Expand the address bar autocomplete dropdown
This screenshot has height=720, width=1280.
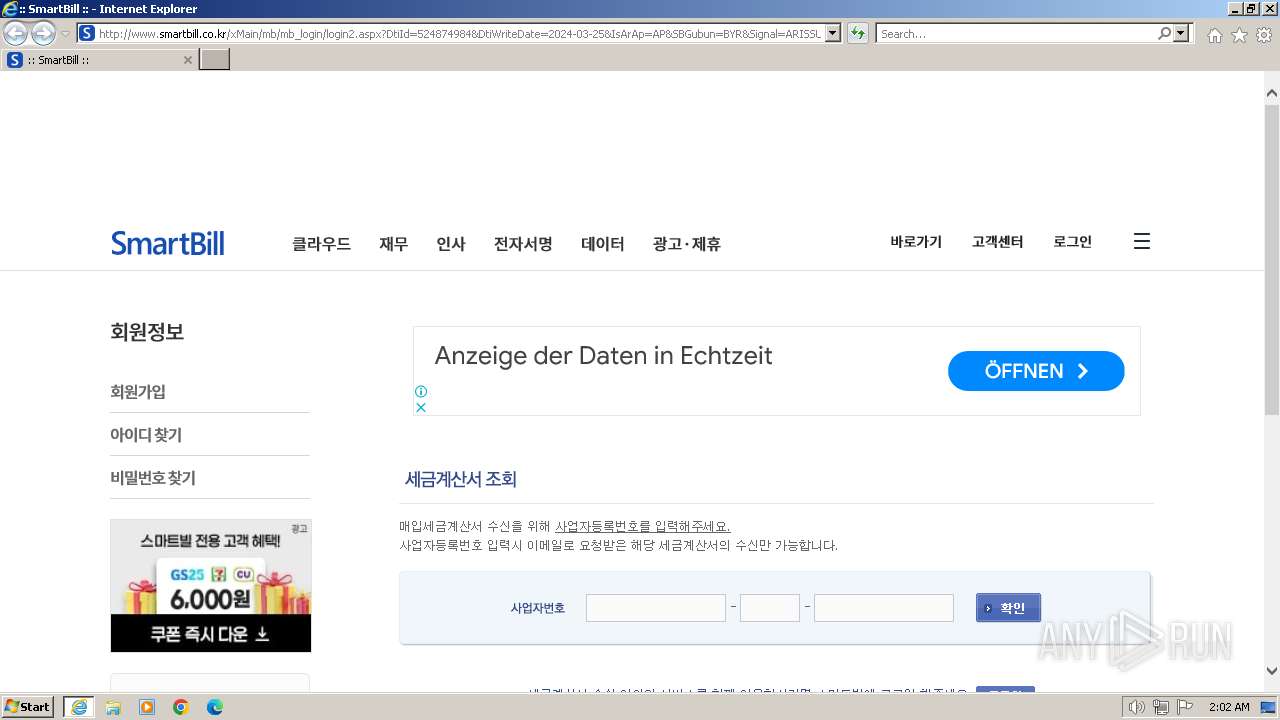pos(833,33)
